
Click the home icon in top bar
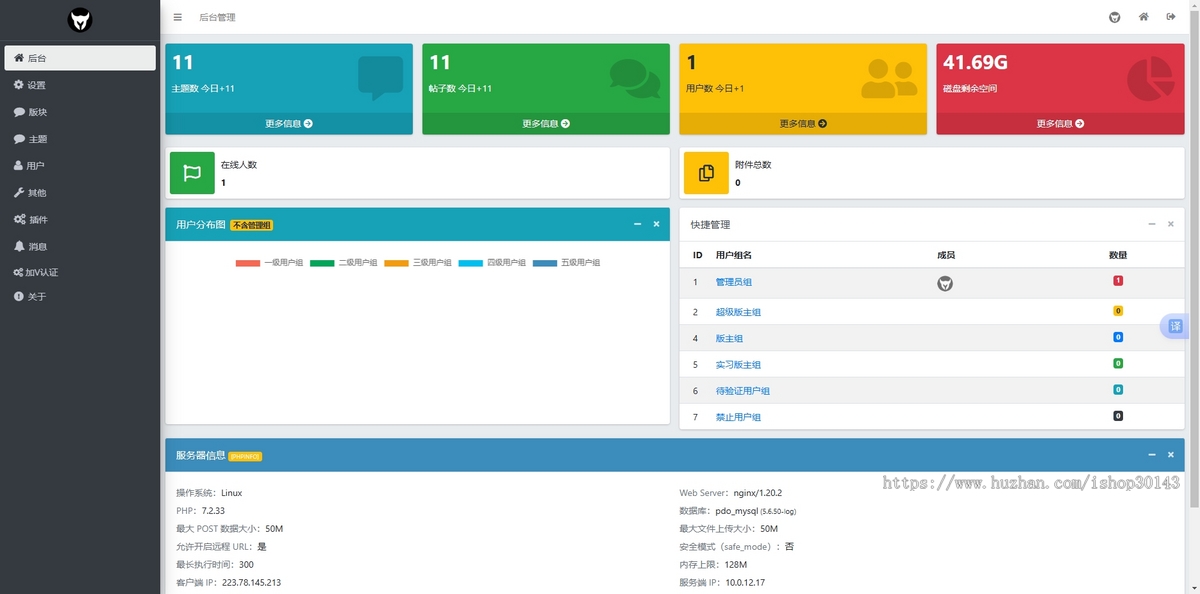click(x=1143, y=17)
